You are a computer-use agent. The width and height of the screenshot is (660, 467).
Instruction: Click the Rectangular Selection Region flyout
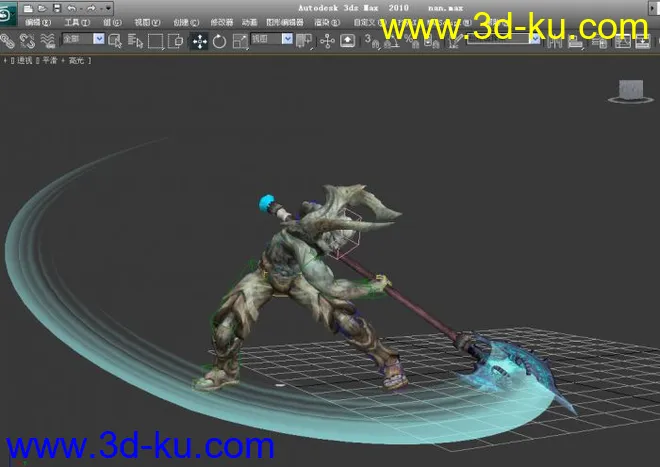[x=155, y=41]
